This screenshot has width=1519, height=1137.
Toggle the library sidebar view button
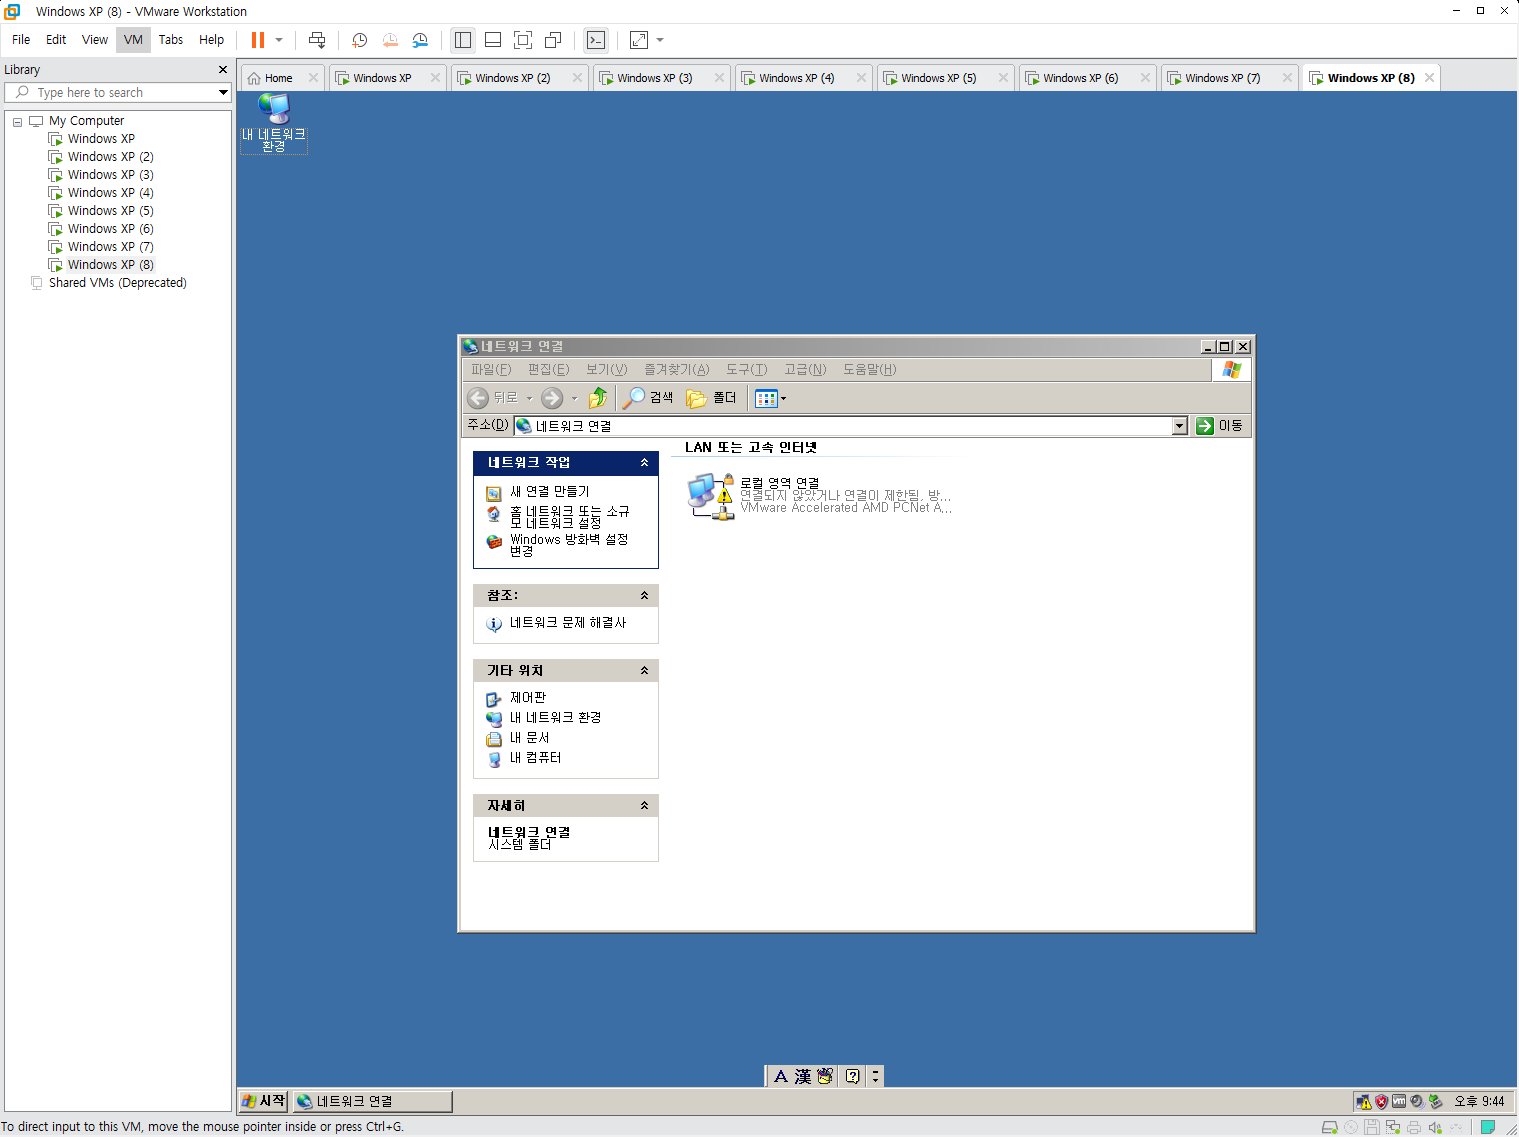[x=463, y=40]
